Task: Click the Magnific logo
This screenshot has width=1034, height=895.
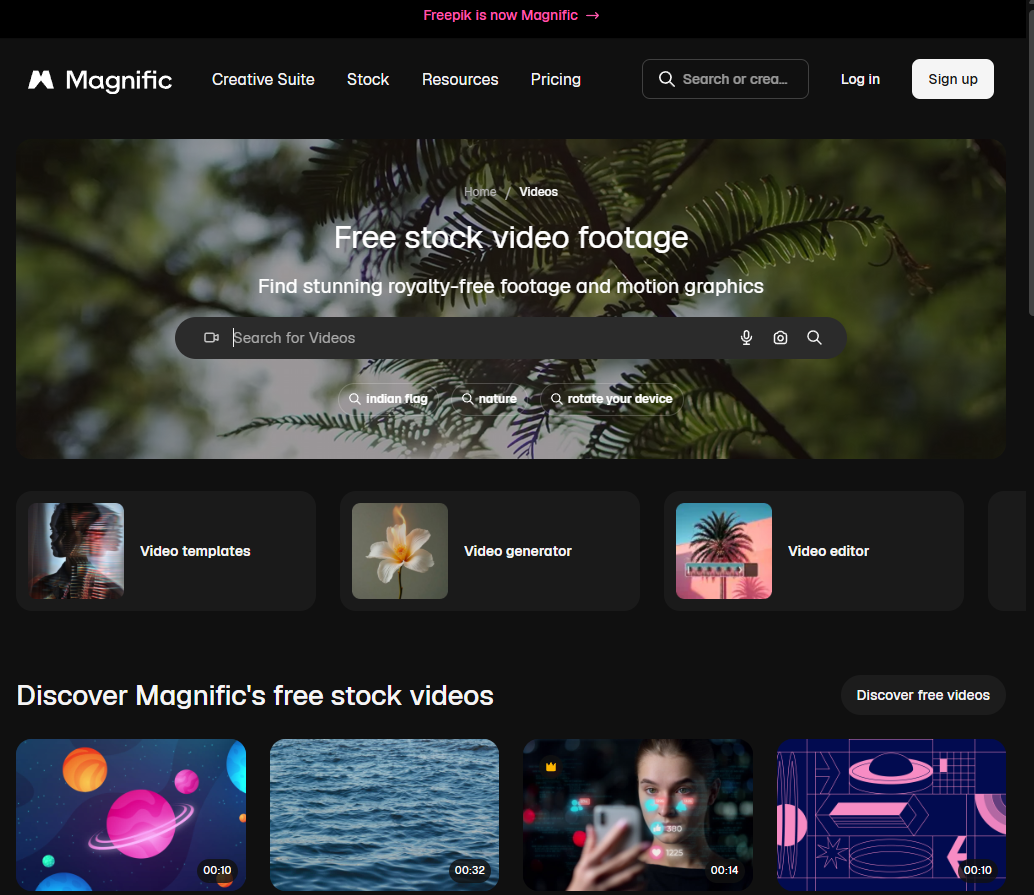Action: (x=100, y=80)
